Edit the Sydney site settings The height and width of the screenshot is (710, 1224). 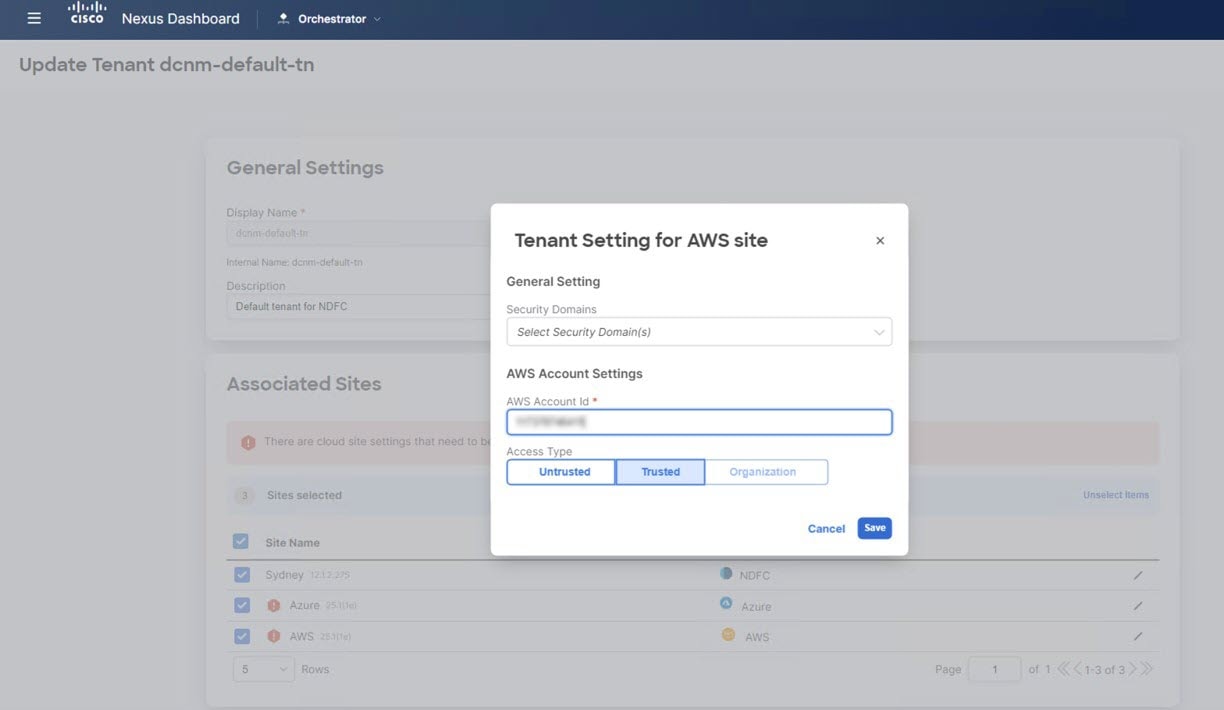[x=1138, y=576]
